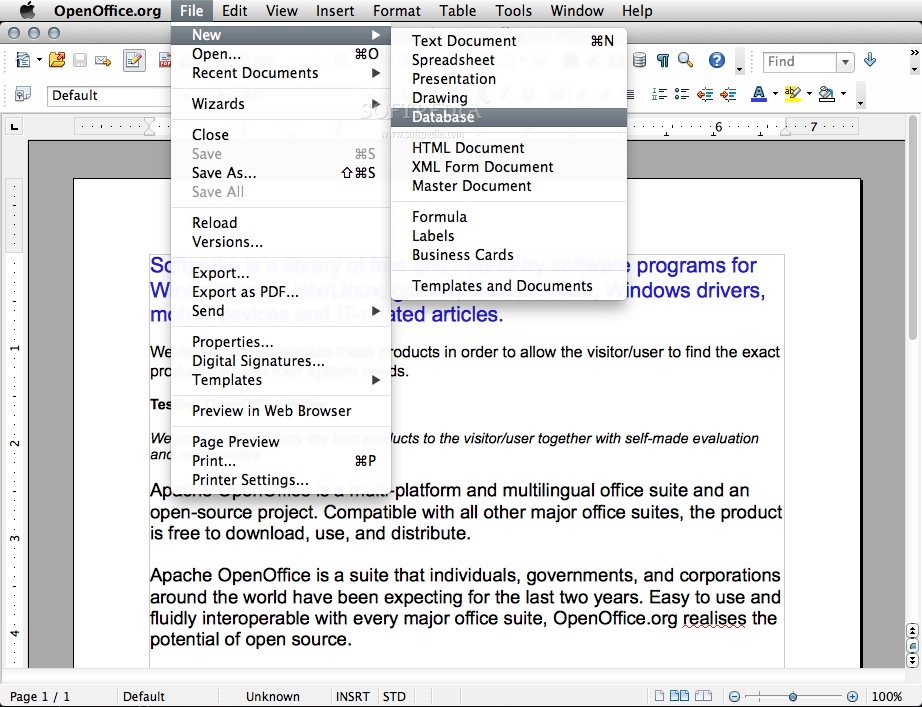The height and width of the screenshot is (707, 922).
Task: Open the OpenOffice.org application menu
Action: pos(108,11)
